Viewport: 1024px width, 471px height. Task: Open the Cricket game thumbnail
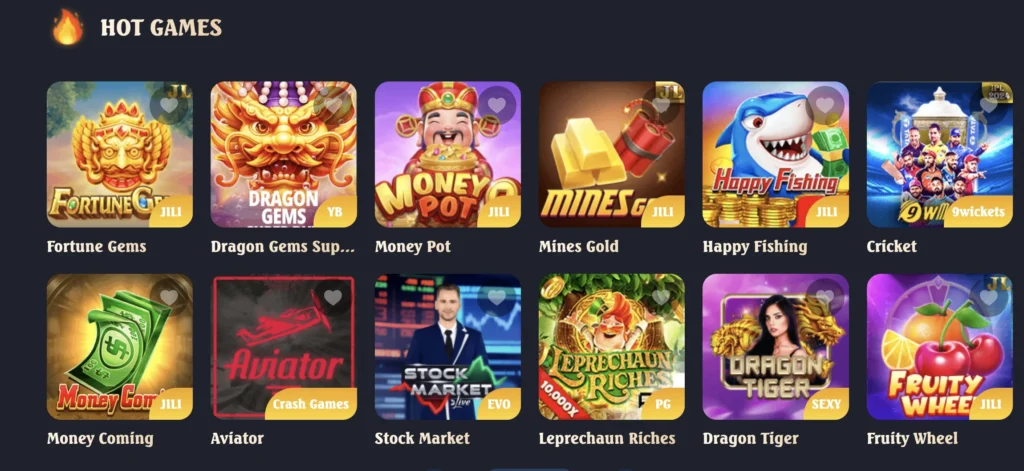(x=939, y=154)
